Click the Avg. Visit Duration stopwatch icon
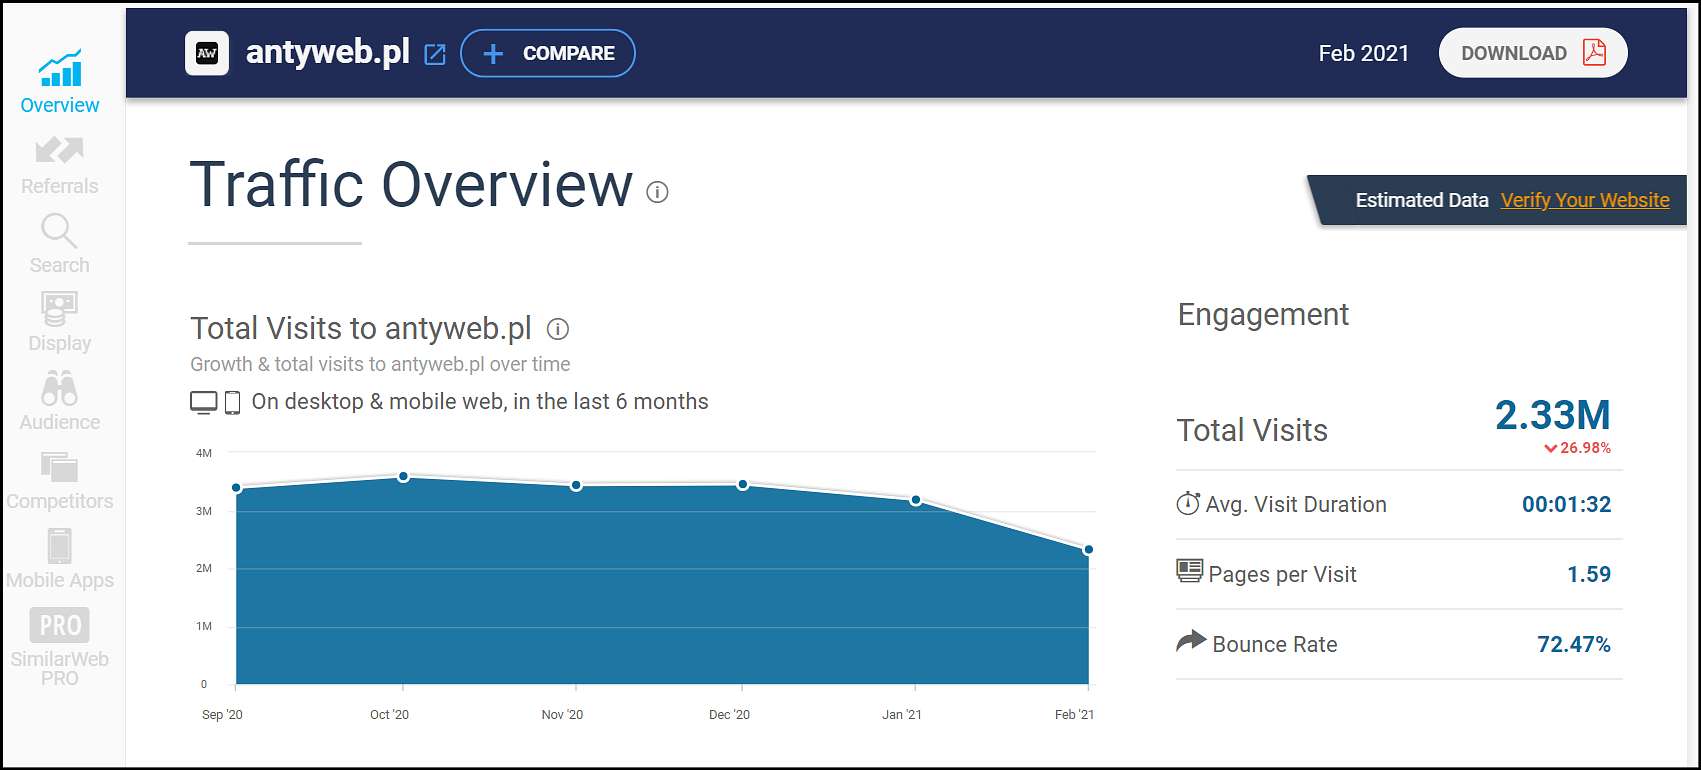Viewport: 1701px width, 770px height. pyautogui.click(x=1188, y=503)
